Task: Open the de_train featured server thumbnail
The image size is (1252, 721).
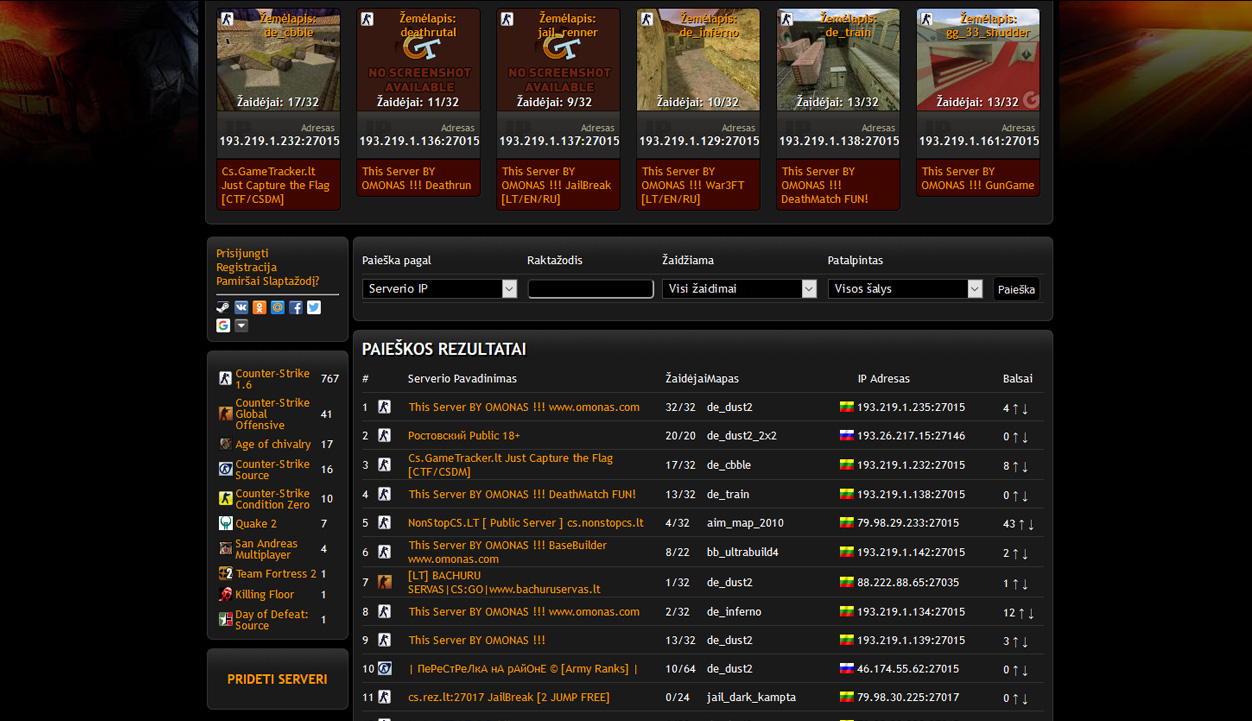Action: pyautogui.click(x=838, y=60)
